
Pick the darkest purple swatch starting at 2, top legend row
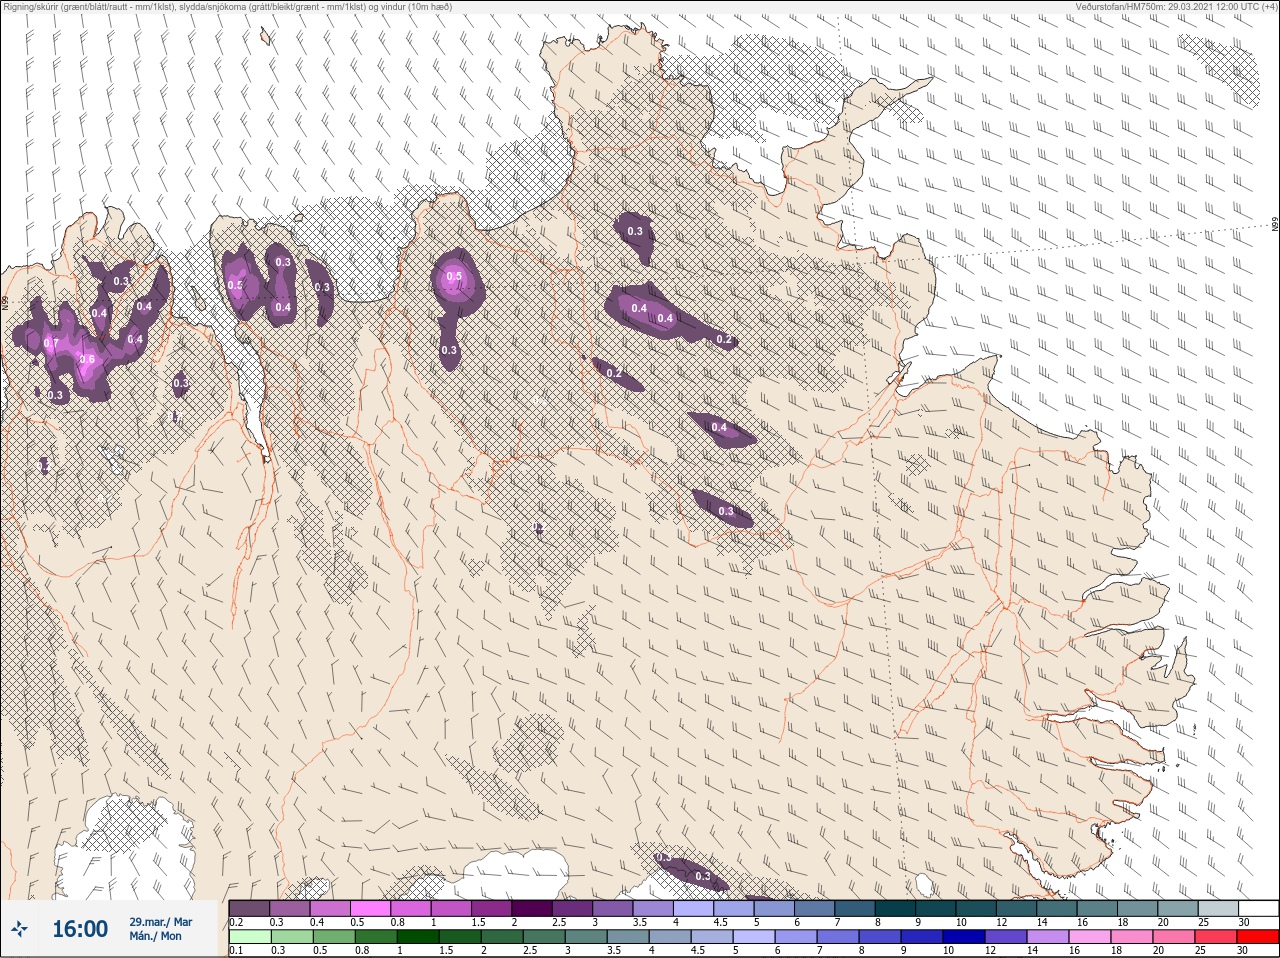tap(534, 908)
